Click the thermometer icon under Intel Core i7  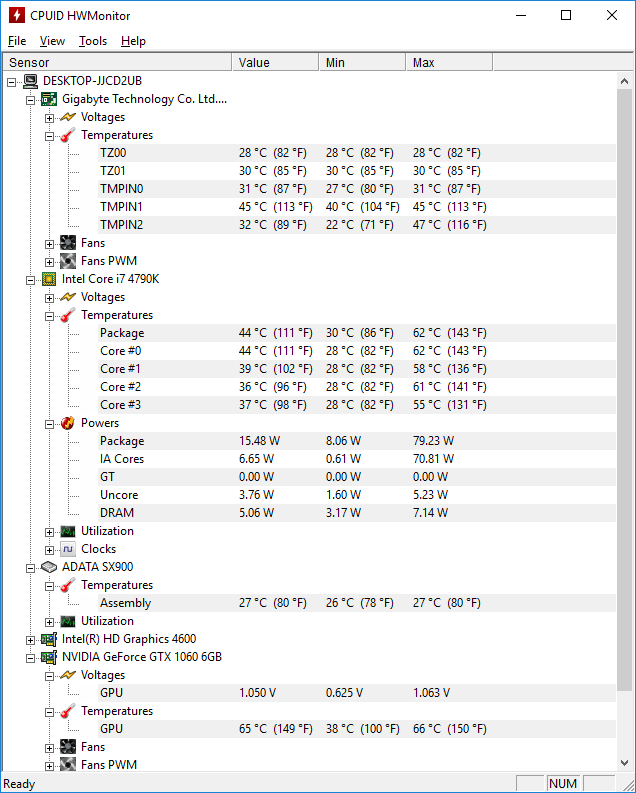click(x=68, y=315)
